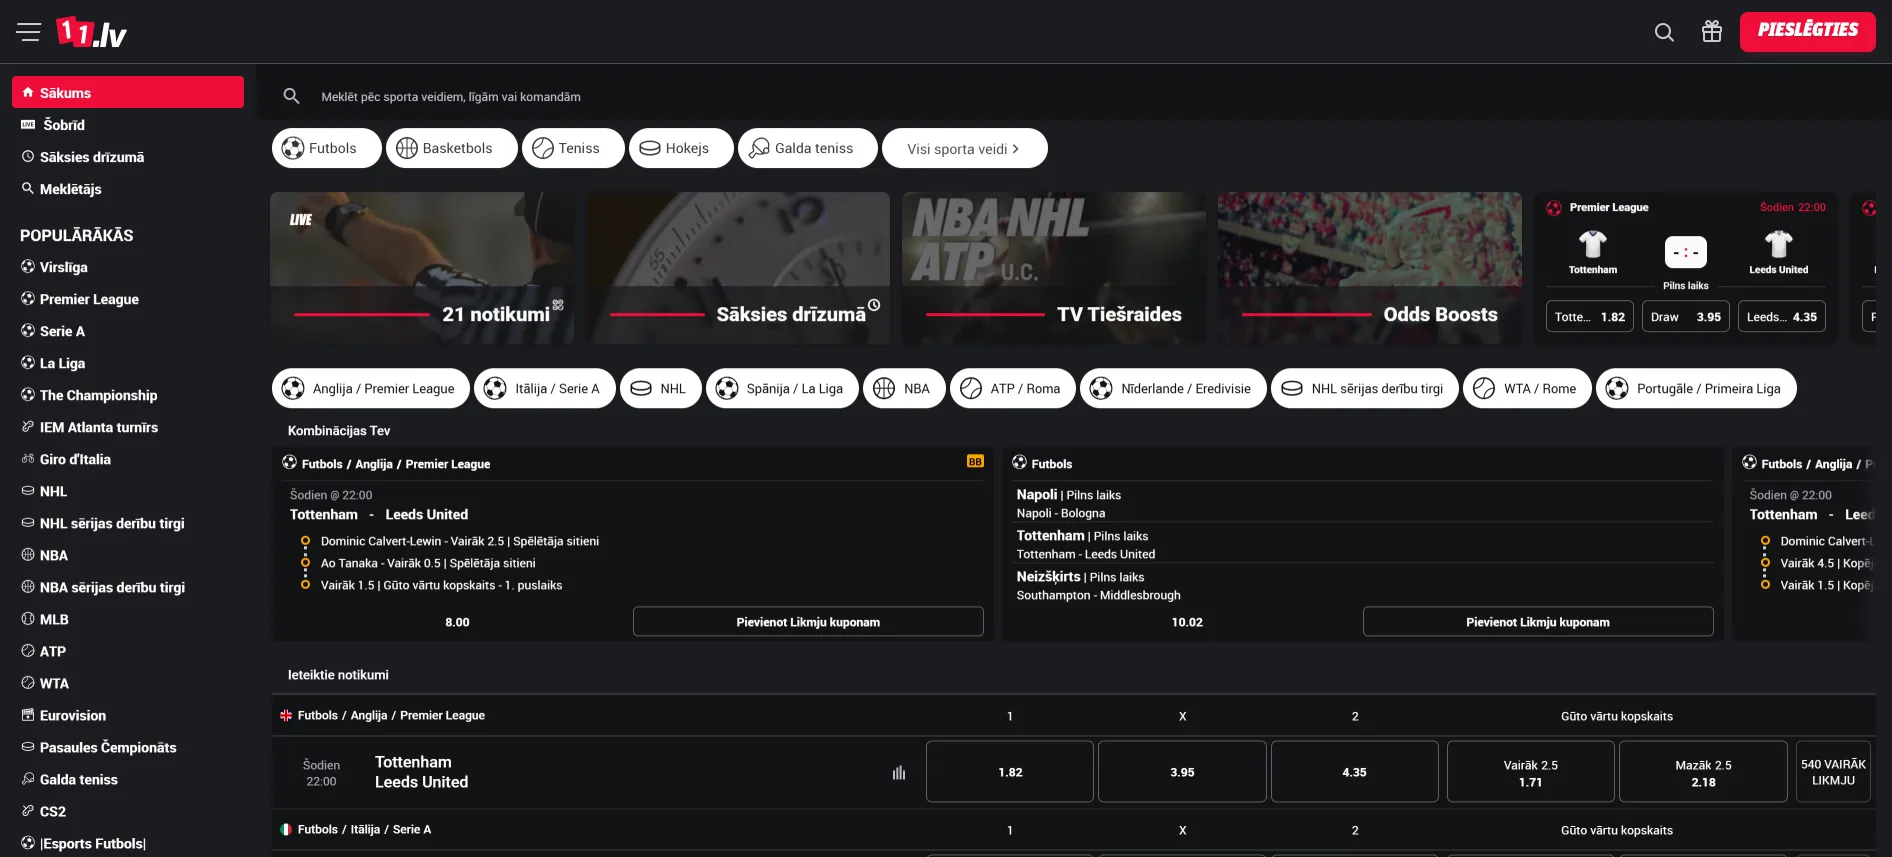Open Pasaules Čempionāts in sidebar
The image size is (1892, 857).
click(x=128, y=747)
